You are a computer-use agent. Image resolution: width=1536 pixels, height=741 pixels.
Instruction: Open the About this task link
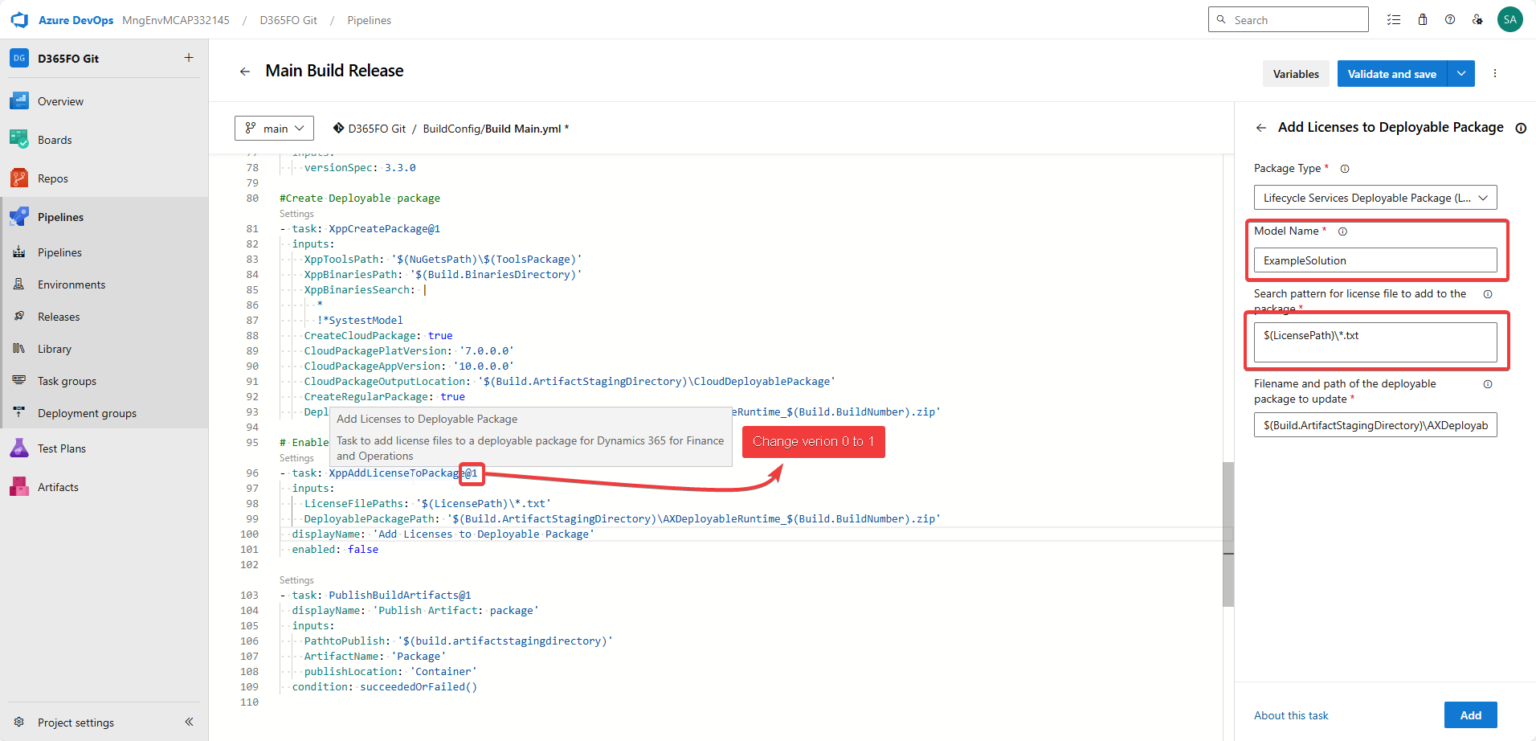1291,715
